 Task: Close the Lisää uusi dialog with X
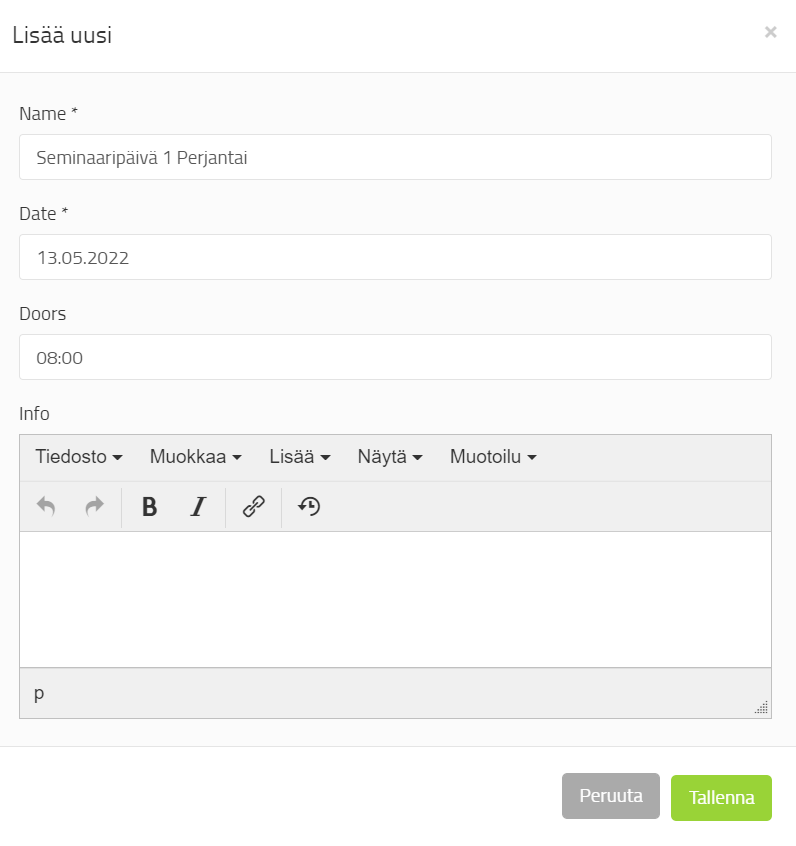point(770,32)
